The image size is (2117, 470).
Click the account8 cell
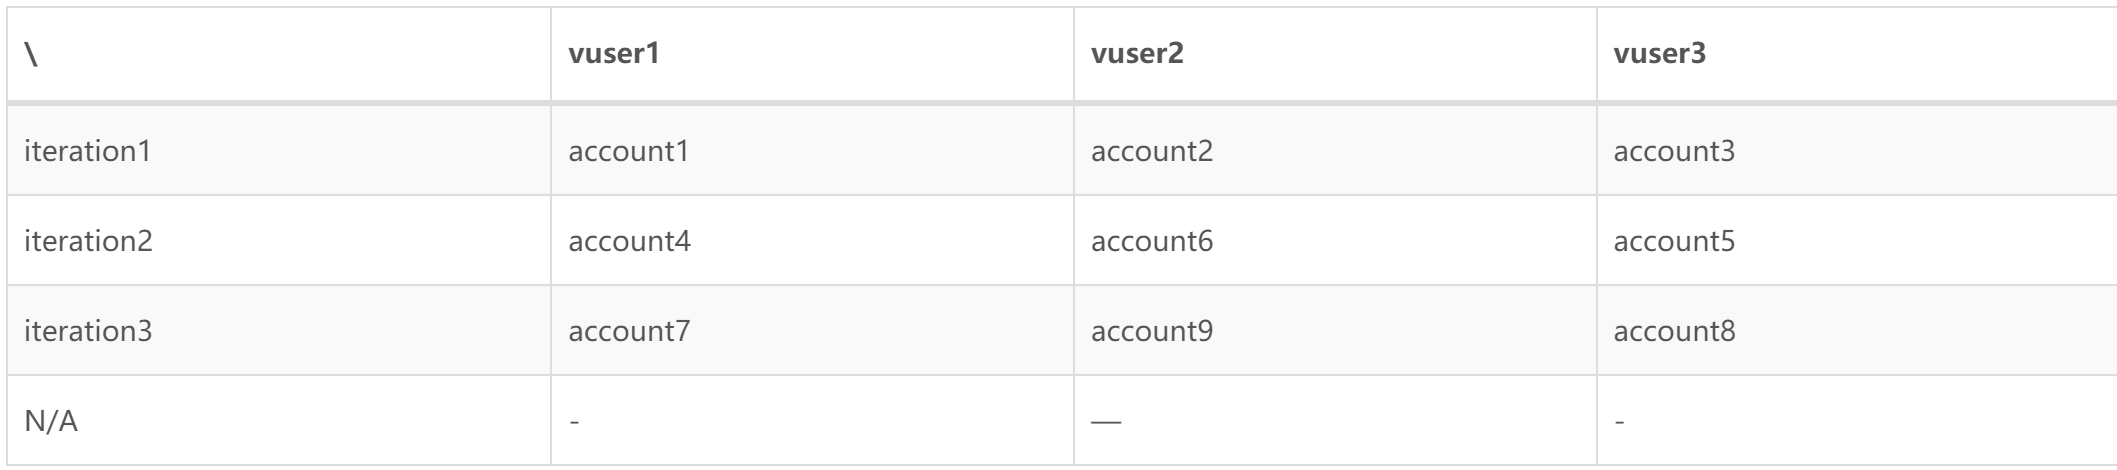pyautogui.click(x=1674, y=331)
